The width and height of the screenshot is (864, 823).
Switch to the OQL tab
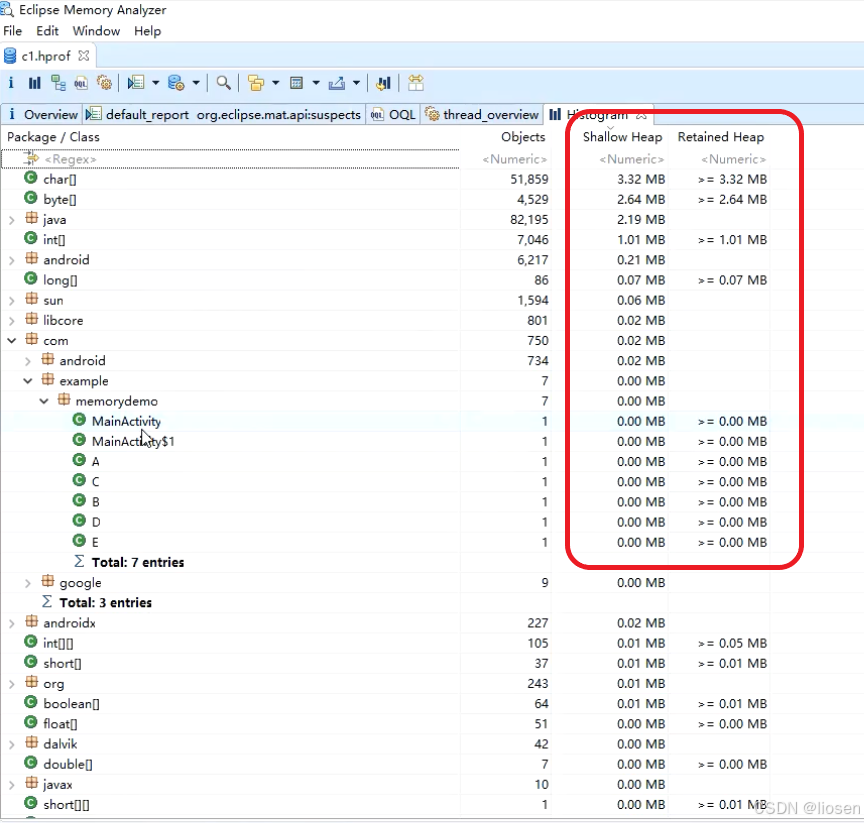[x=393, y=114]
